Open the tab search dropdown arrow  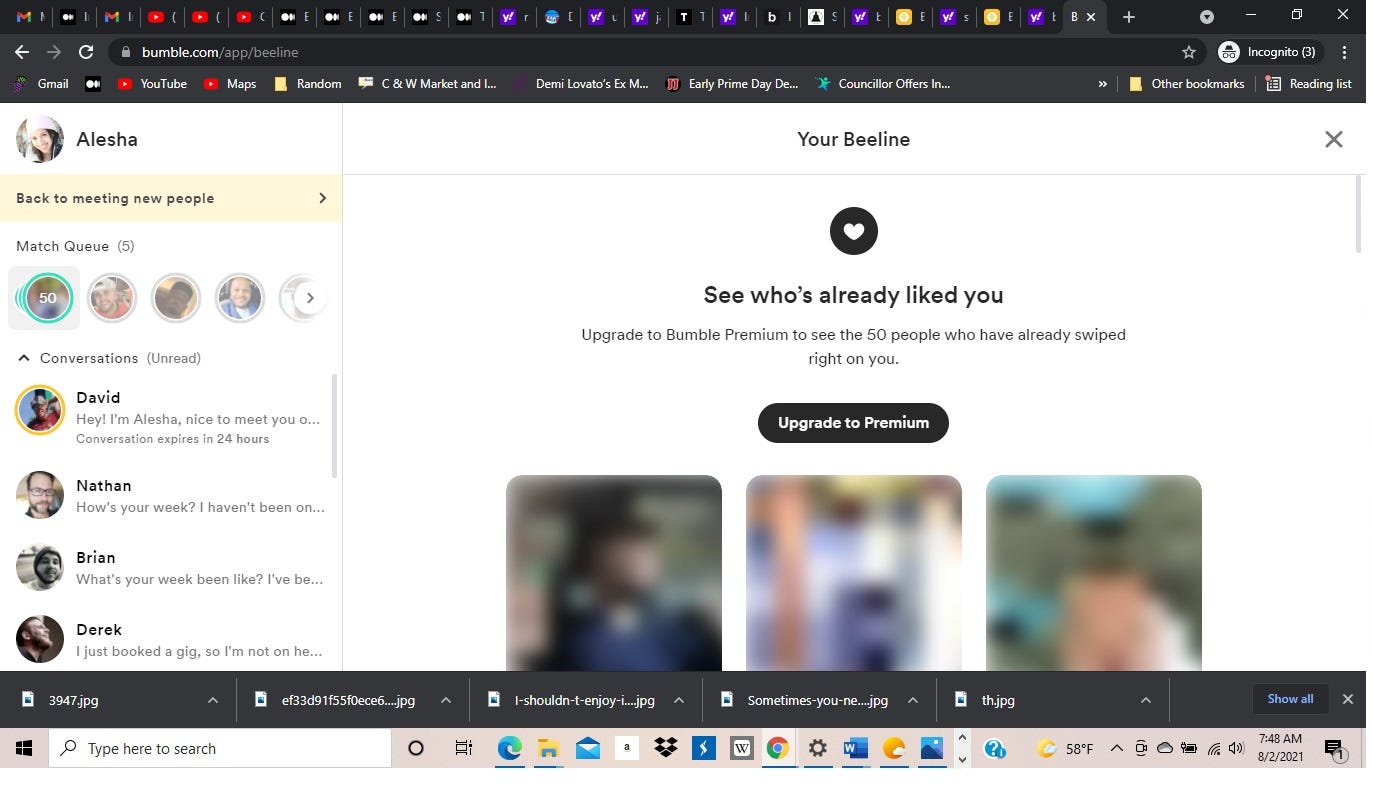[1207, 17]
